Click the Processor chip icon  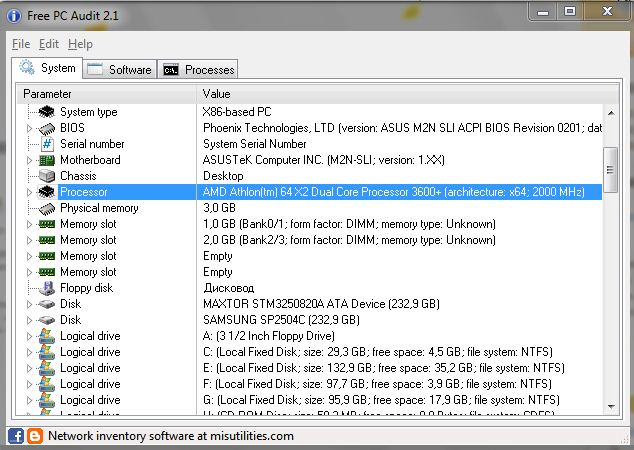coord(46,192)
